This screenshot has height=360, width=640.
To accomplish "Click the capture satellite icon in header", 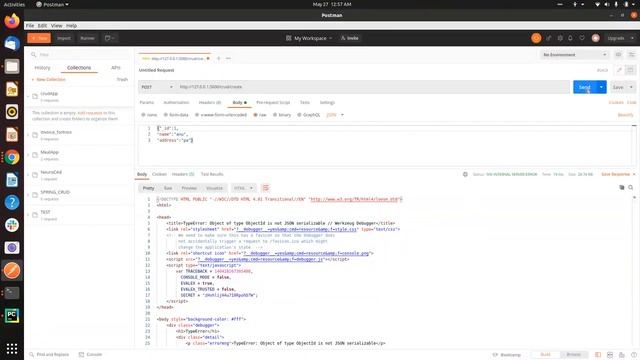I will pos(549,38).
